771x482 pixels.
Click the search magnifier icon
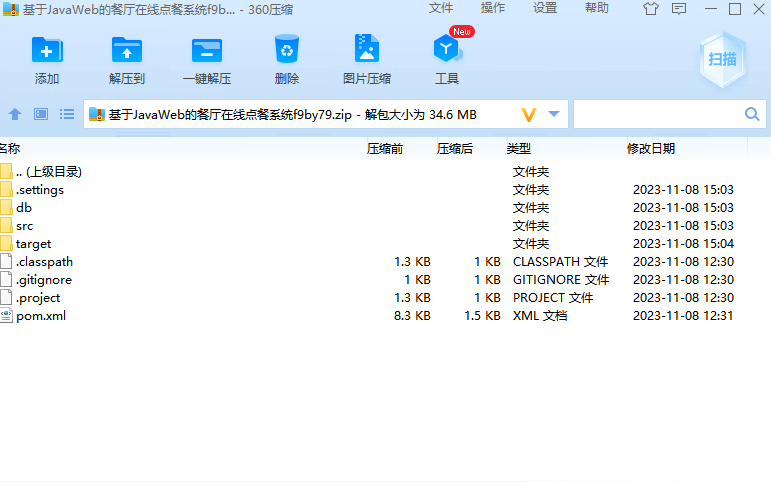click(752, 114)
